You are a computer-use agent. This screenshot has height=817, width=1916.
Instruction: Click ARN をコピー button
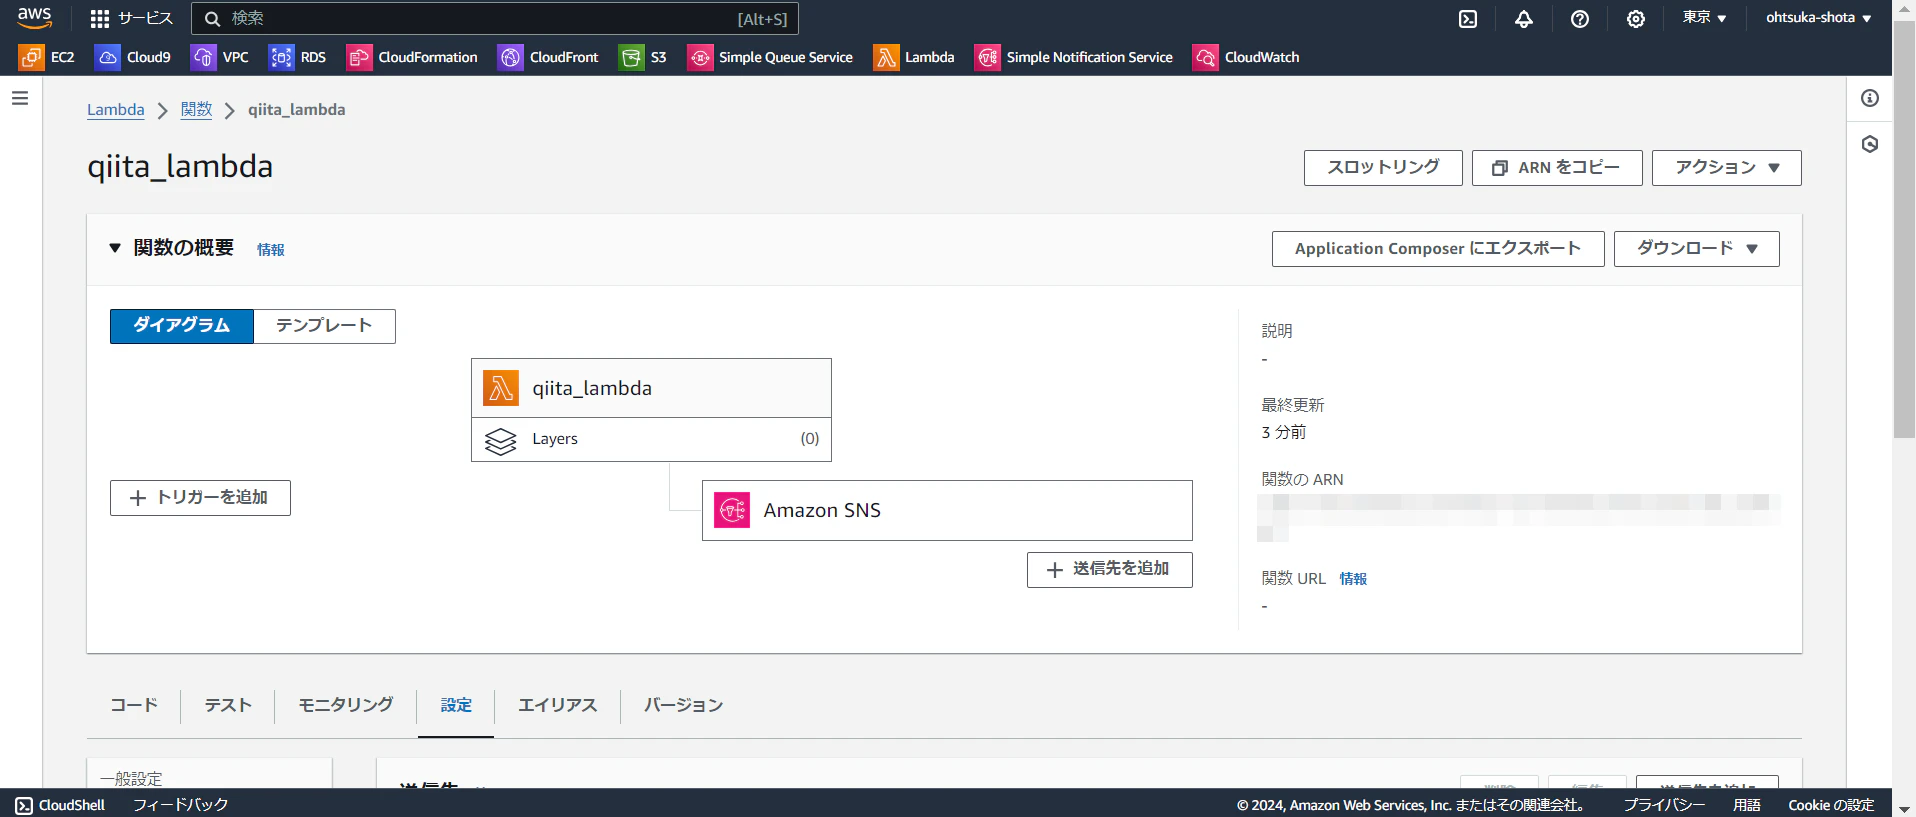[1557, 168]
